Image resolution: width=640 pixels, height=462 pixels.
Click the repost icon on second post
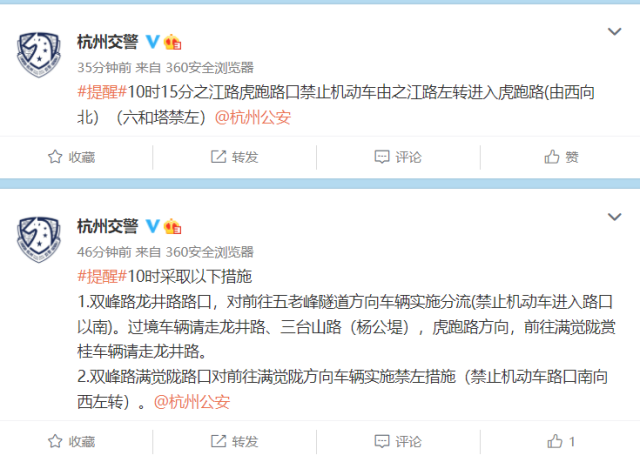click(218, 441)
